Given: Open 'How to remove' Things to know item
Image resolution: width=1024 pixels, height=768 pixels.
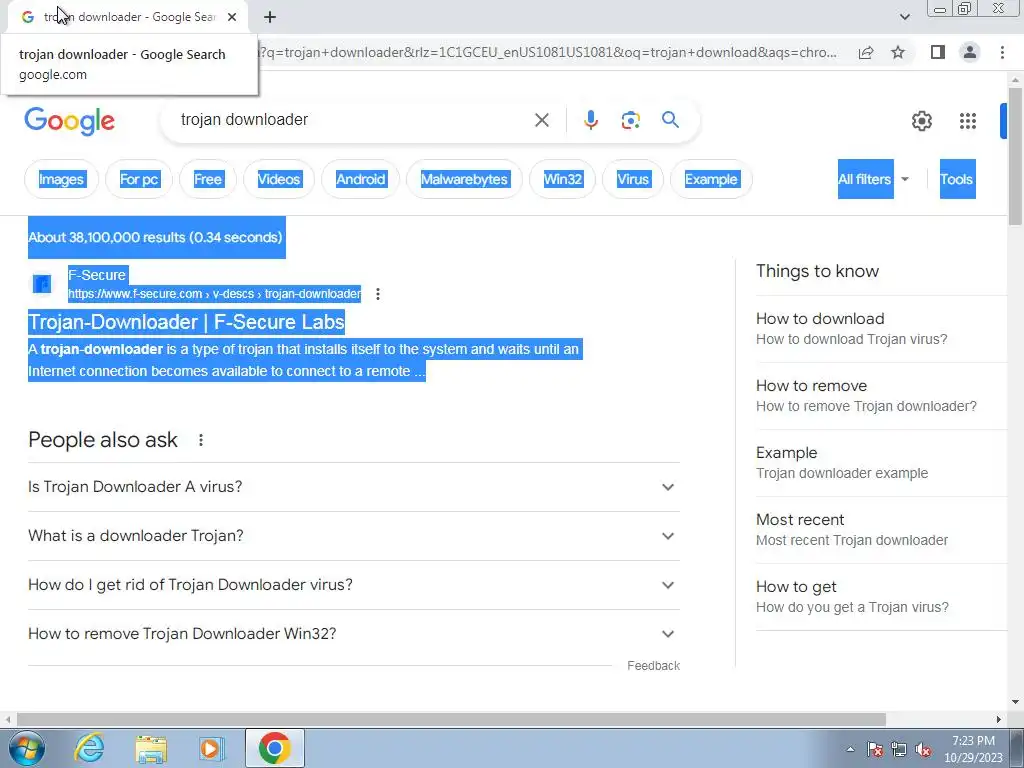Looking at the screenshot, I should pos(881,396).
